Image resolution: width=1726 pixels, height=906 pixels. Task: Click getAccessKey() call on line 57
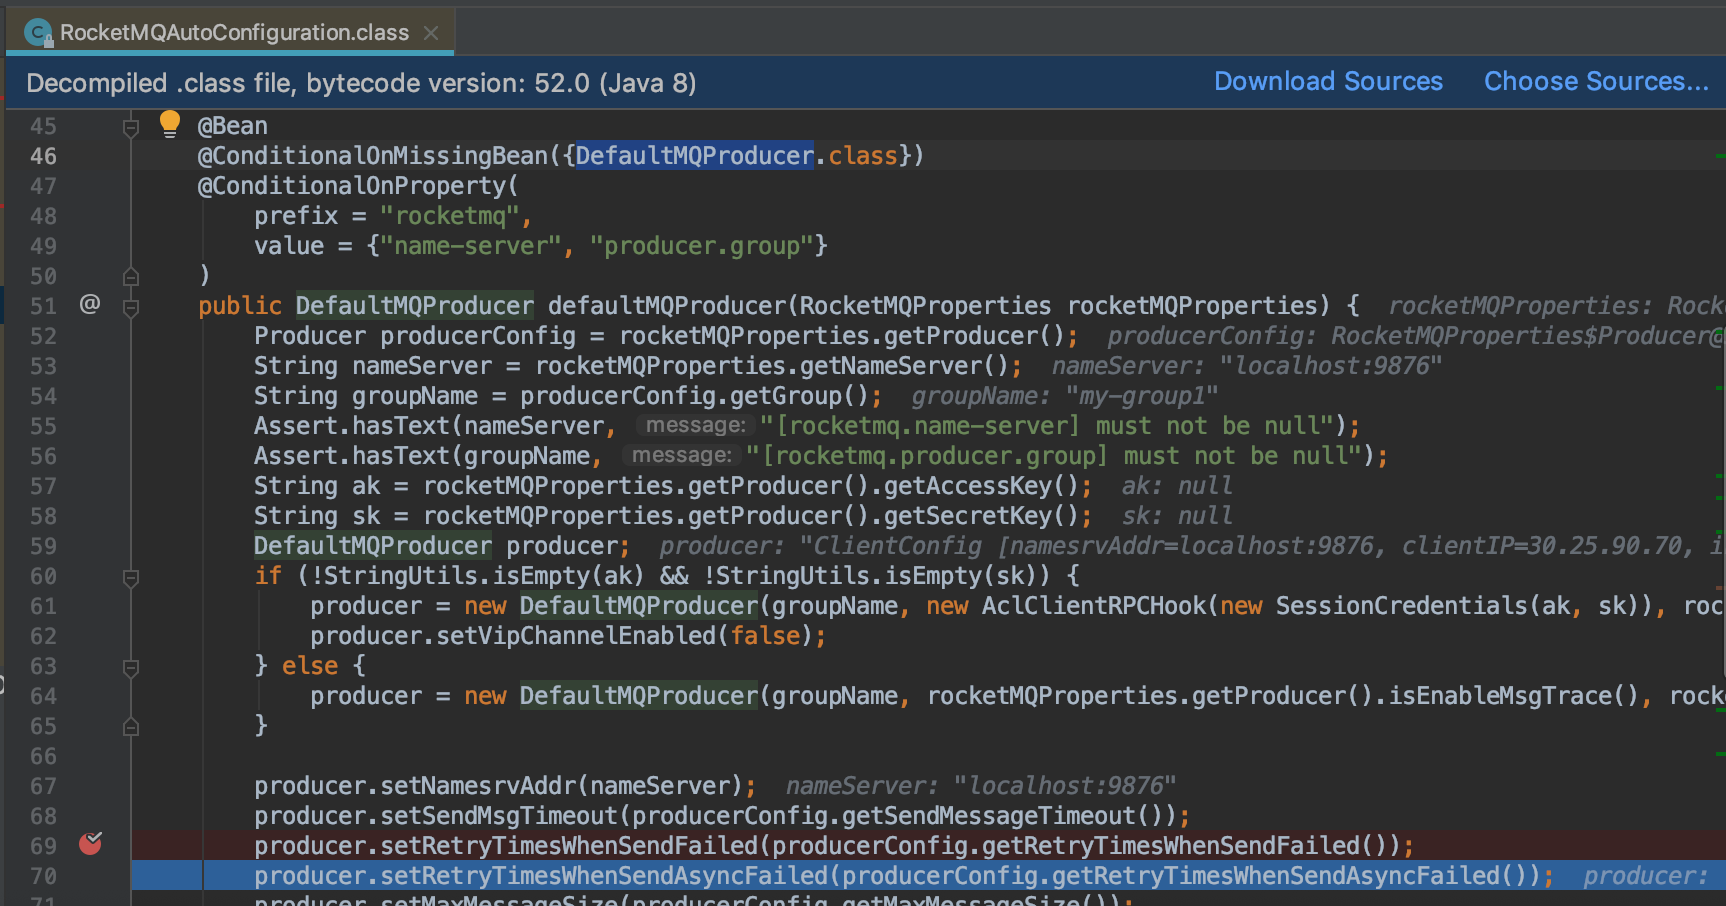point(981,486)
